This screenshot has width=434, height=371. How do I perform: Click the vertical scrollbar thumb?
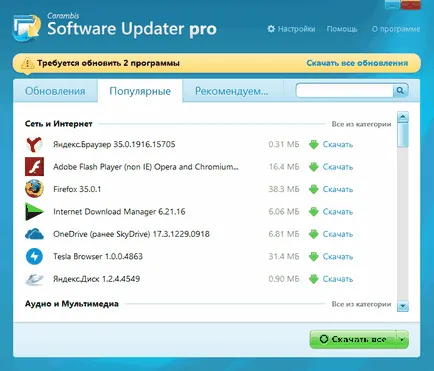[403, 135]
